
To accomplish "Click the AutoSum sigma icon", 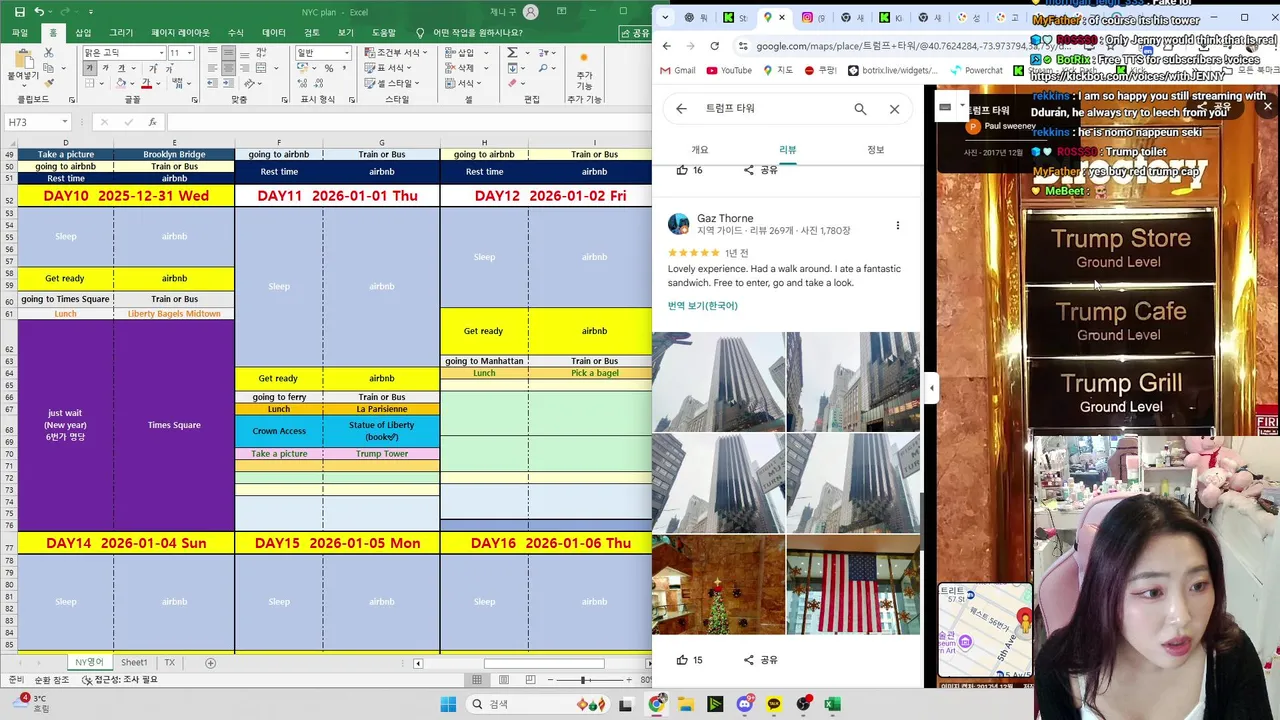I will tap(513, 53).
